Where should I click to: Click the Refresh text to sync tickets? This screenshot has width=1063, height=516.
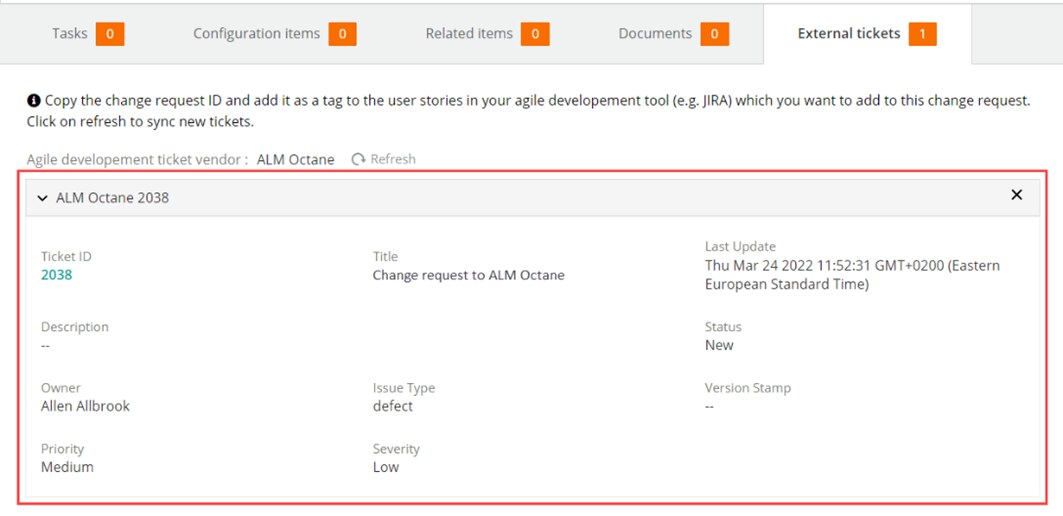(393, 160)
